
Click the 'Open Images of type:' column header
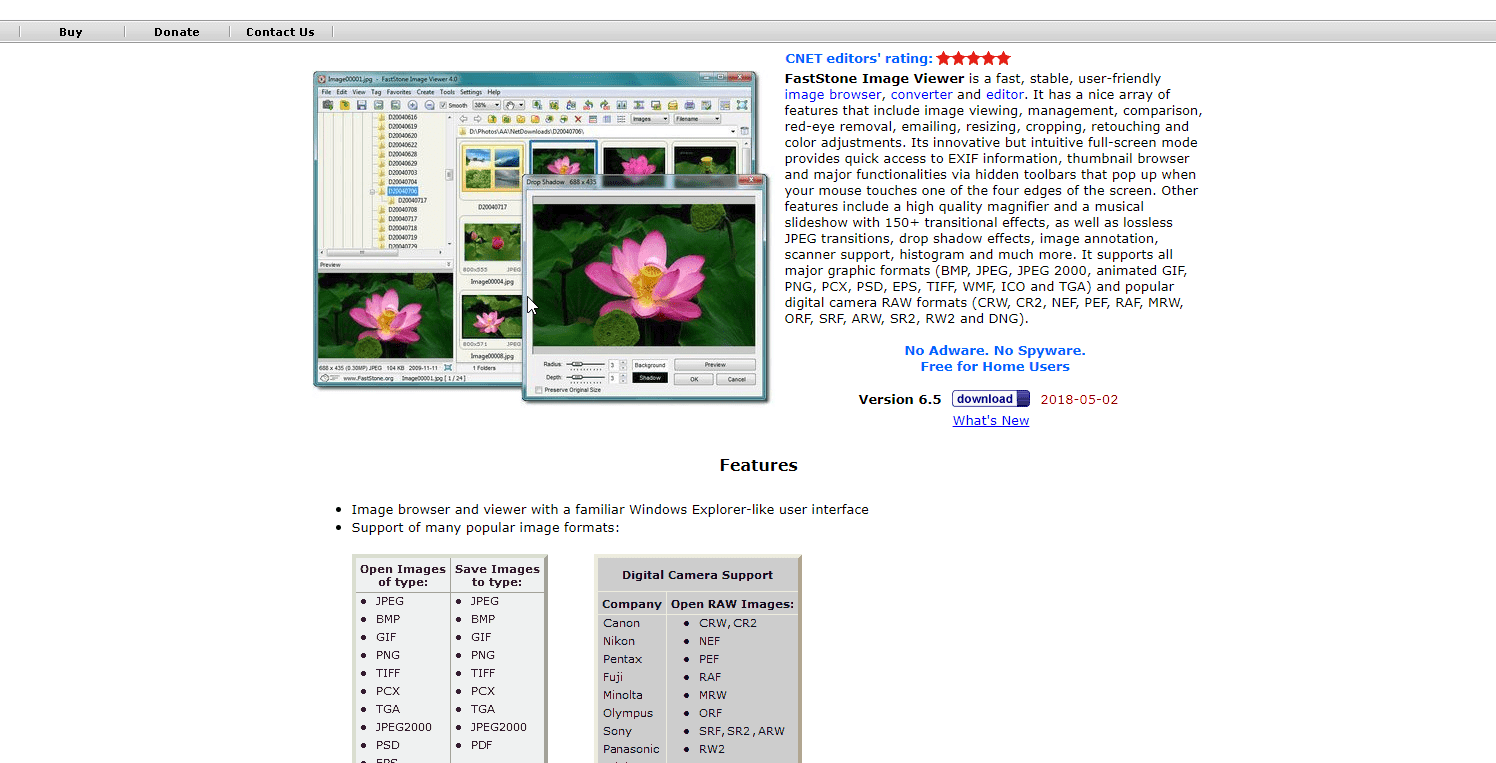pyautogui.click(x=403, y=575)
